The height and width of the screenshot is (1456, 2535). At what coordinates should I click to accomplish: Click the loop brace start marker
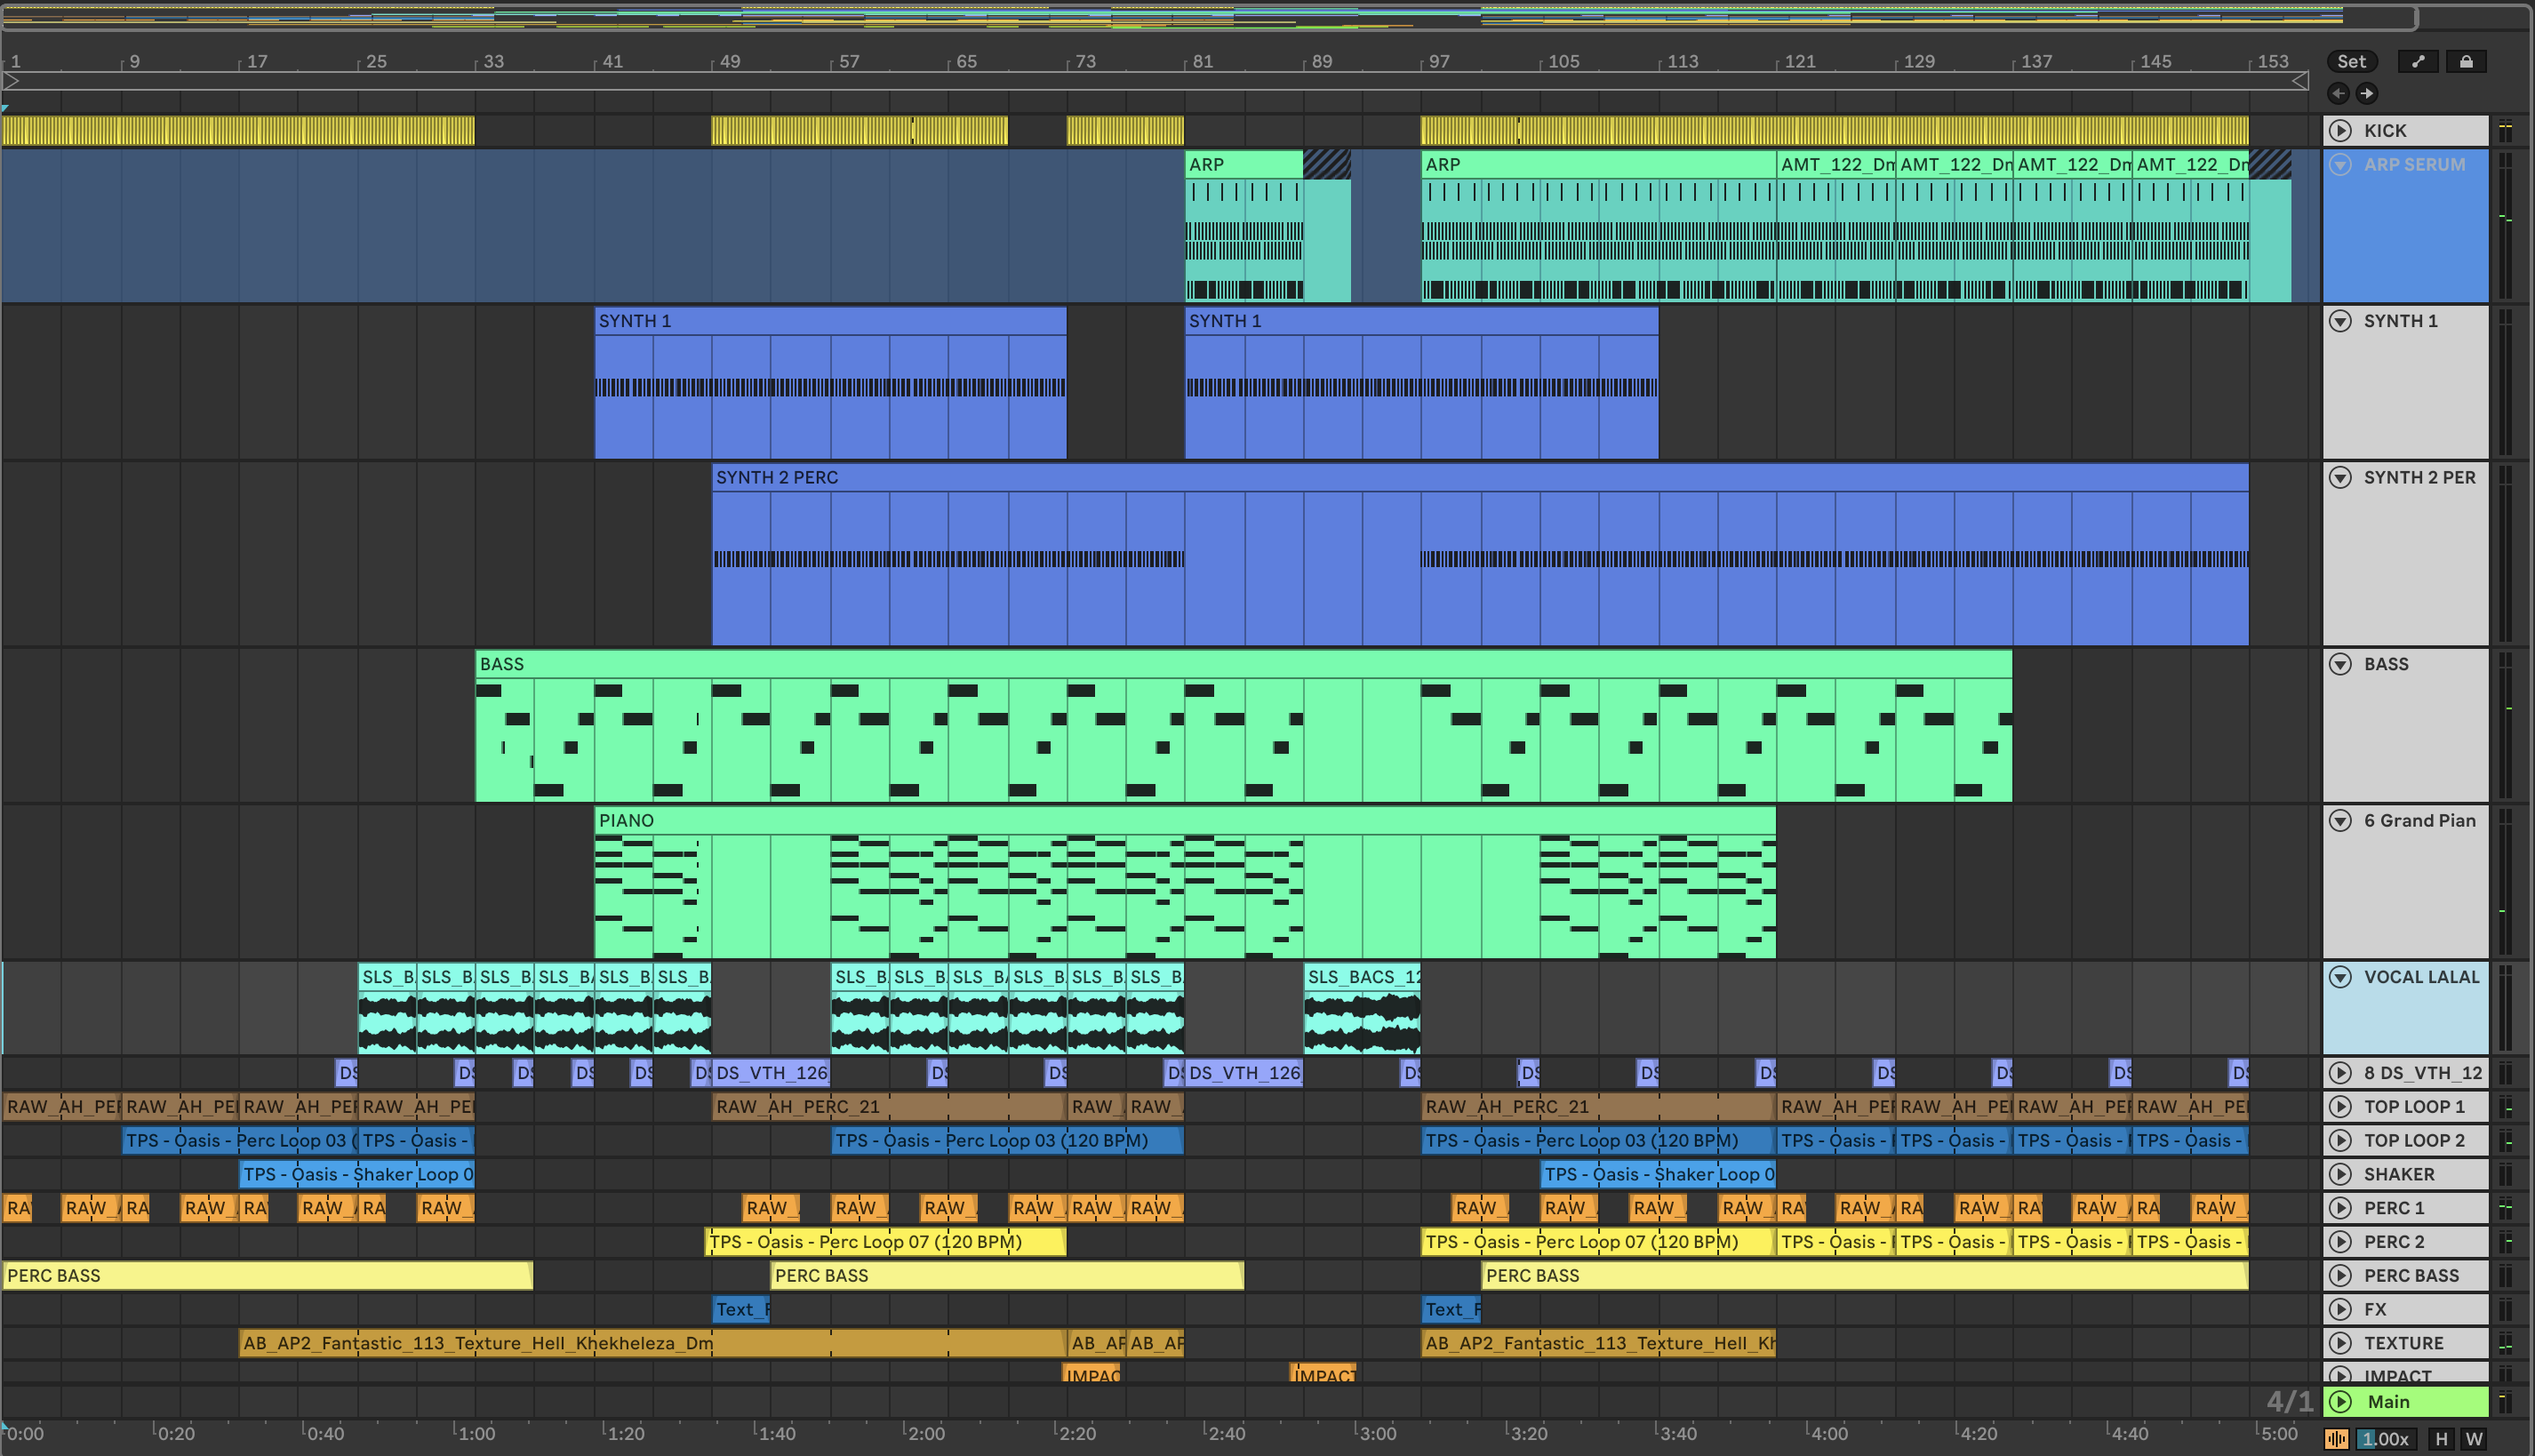coord(11,81)
